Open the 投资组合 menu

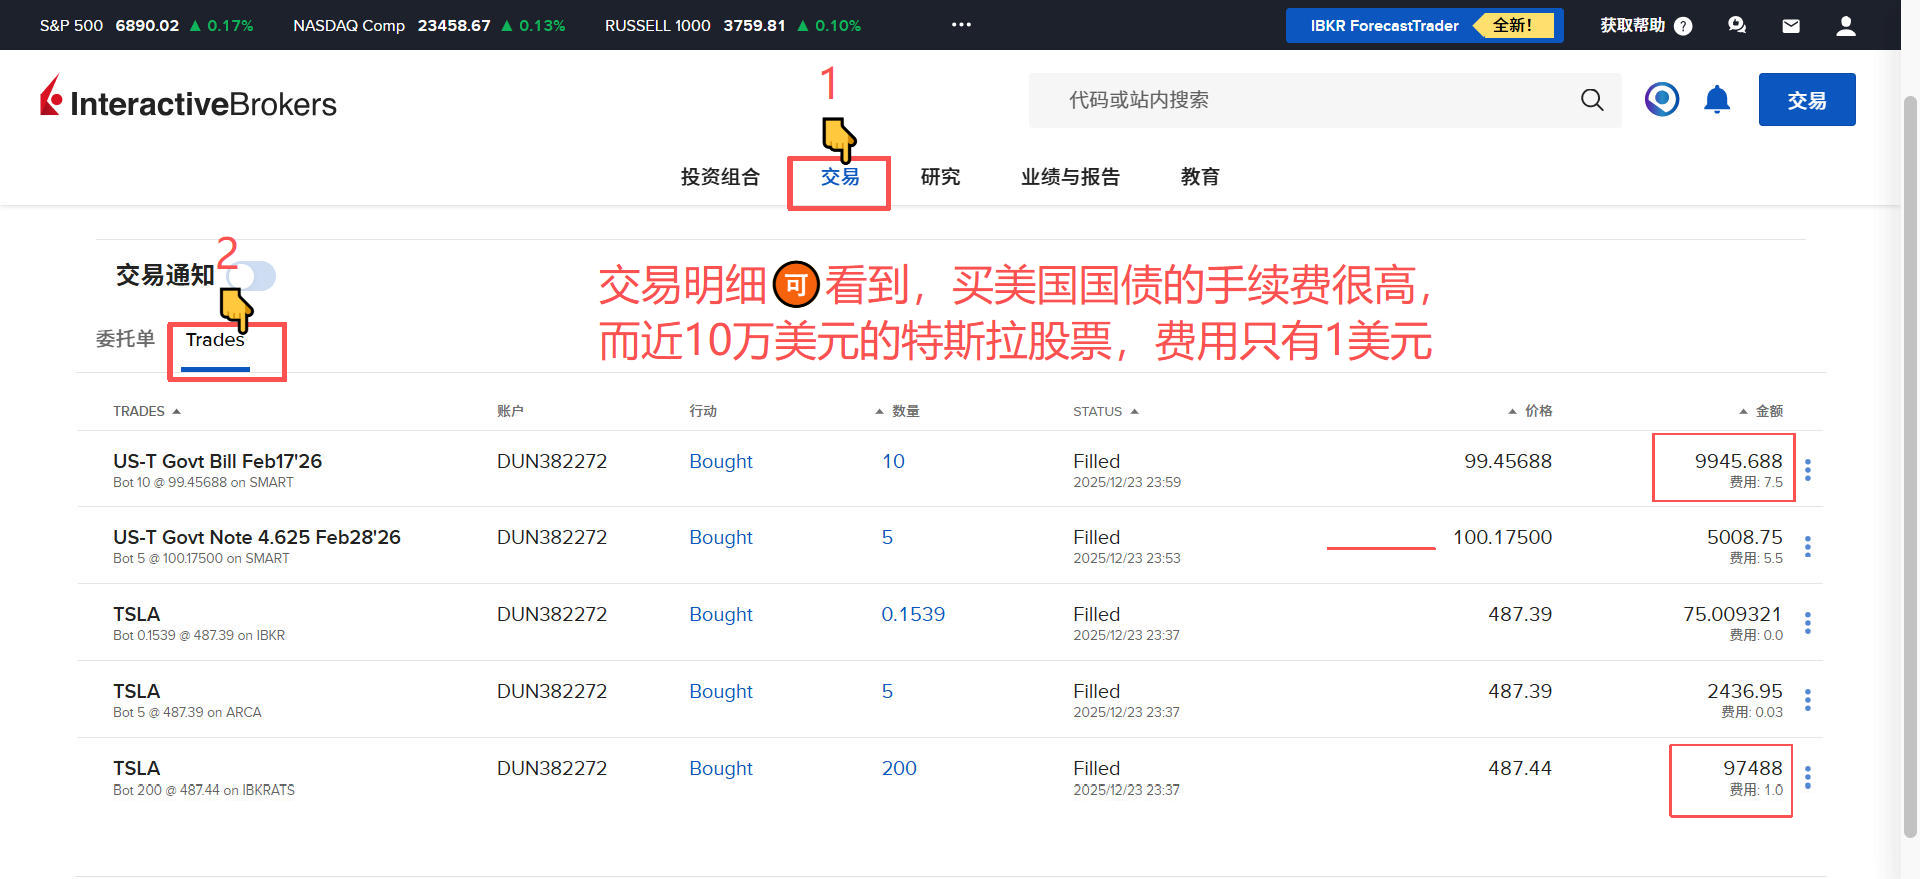[x=720, y=177]
